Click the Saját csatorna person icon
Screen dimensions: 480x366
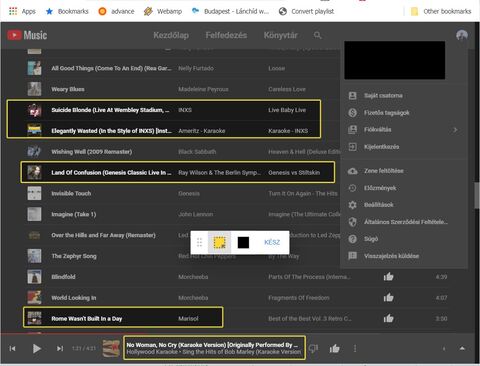352,96
